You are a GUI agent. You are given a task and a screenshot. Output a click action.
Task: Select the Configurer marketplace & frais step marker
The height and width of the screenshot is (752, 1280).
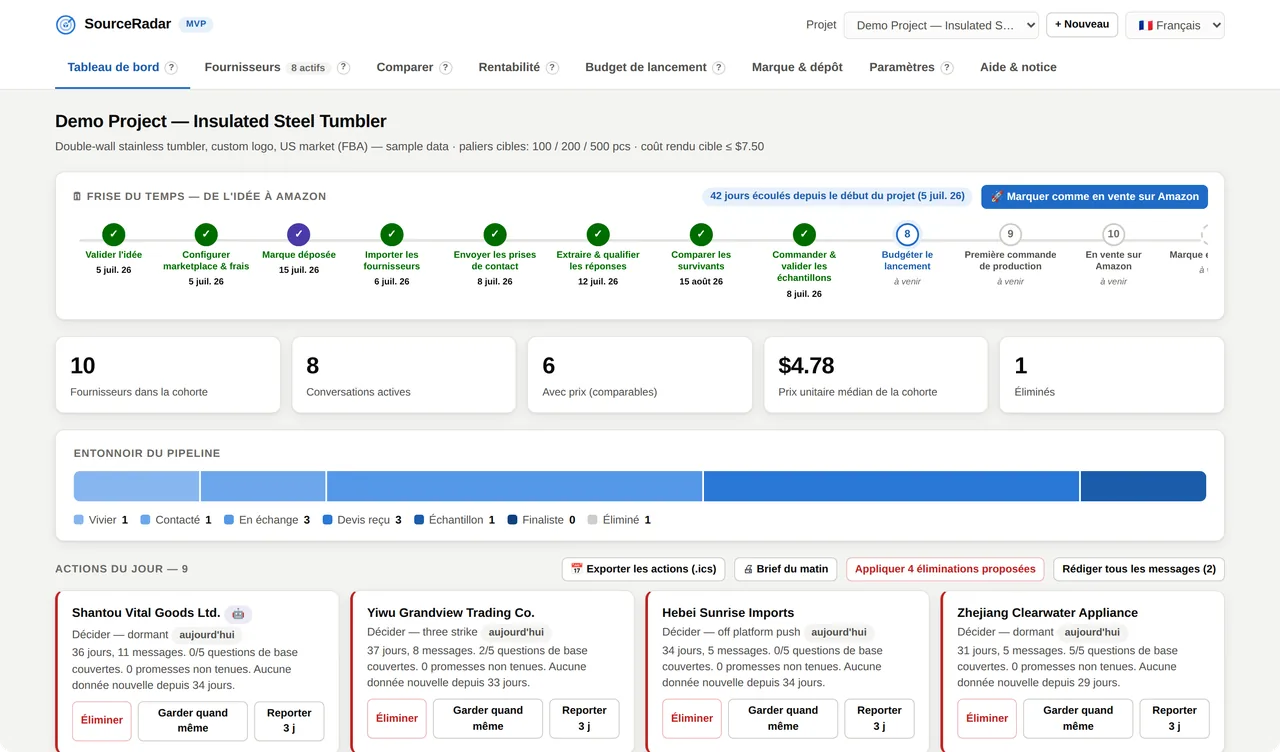pyautogui.click(x=206, y=234)
